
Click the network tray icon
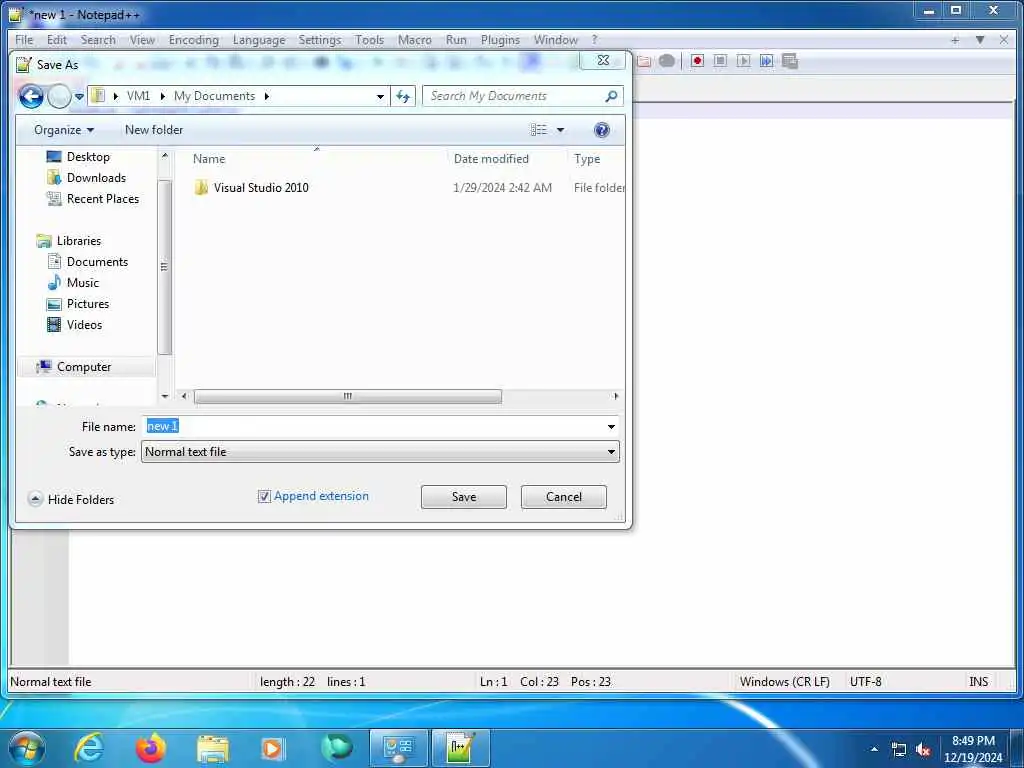pos(899,750)
